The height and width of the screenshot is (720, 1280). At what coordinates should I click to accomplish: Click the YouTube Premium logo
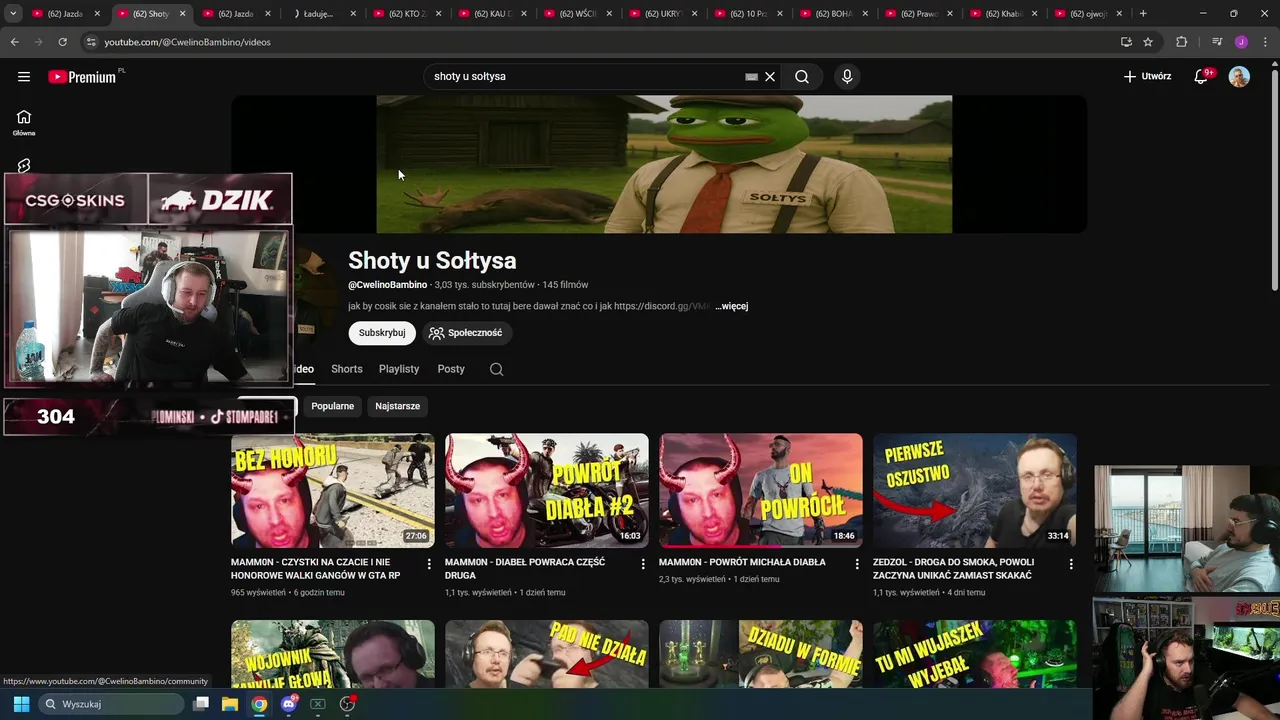[x=84, y=76]
